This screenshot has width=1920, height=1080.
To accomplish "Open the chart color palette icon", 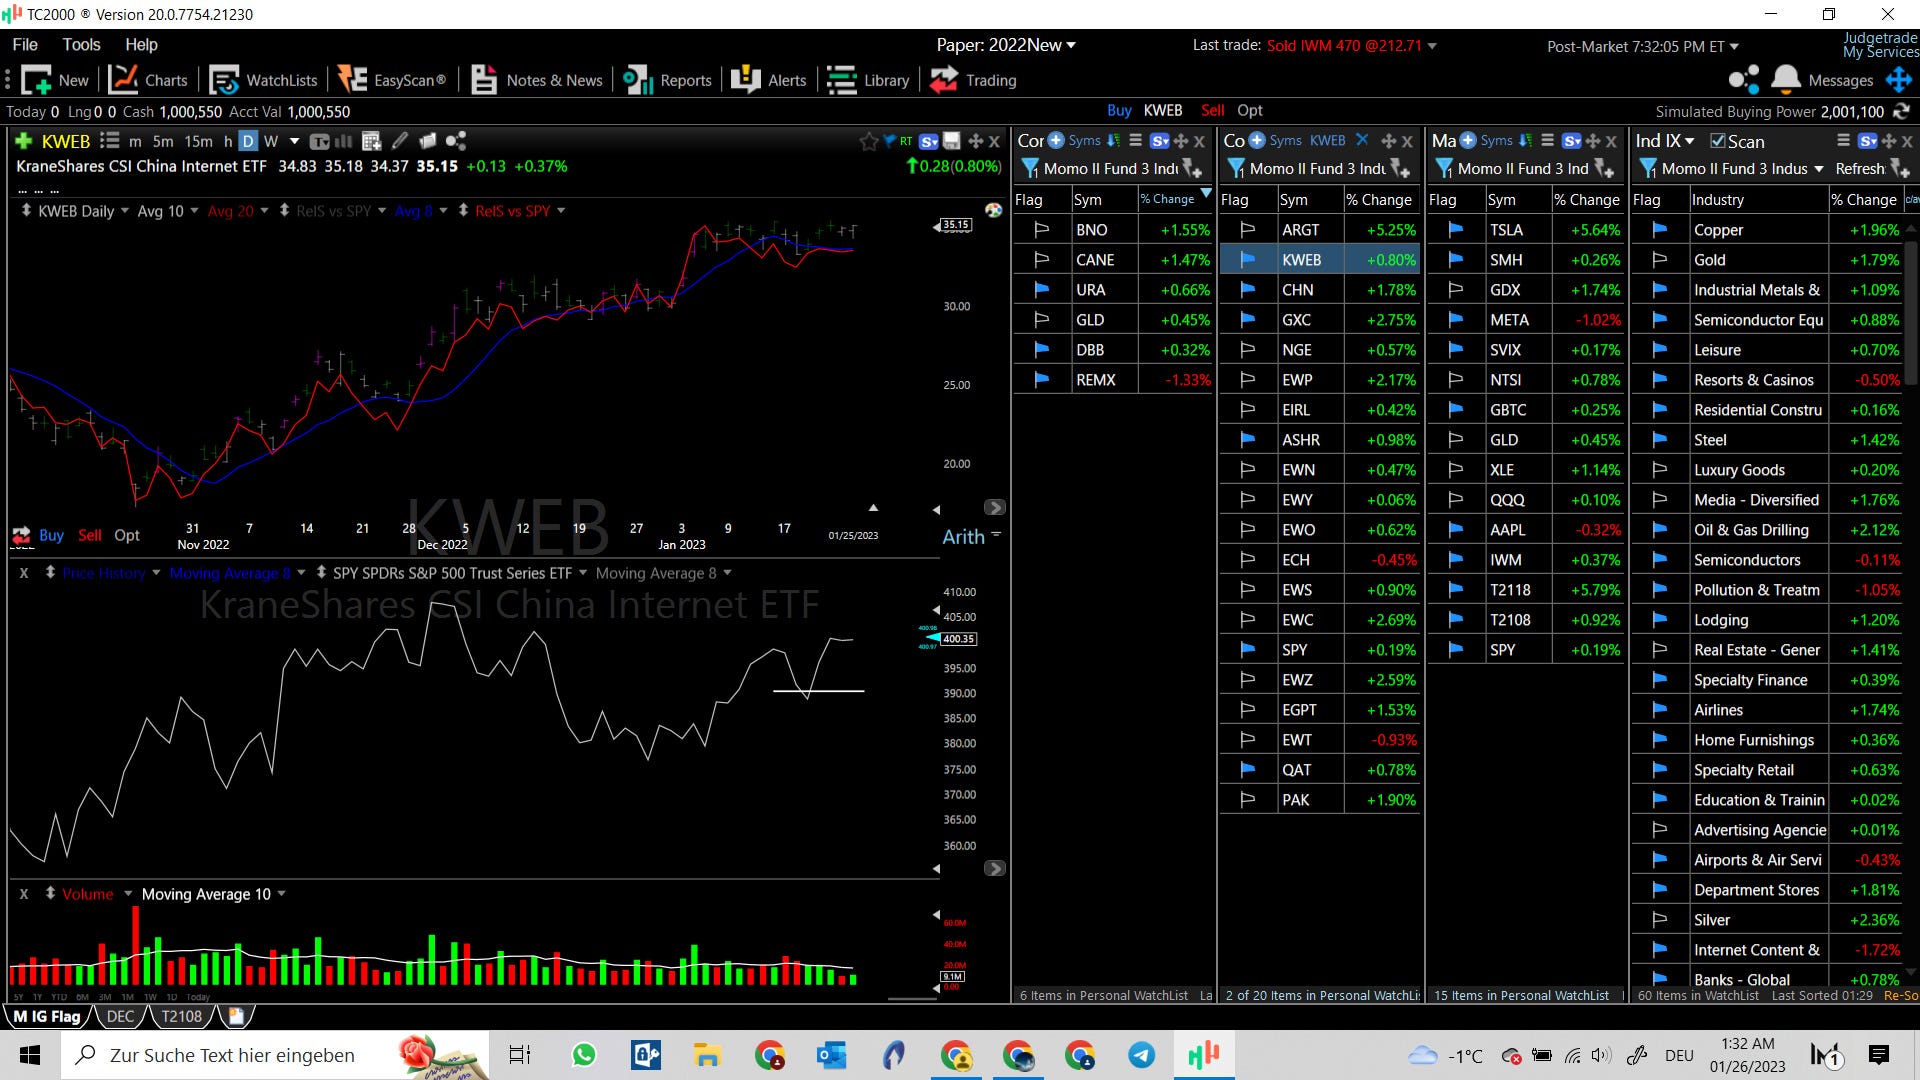I will (993, 210).
